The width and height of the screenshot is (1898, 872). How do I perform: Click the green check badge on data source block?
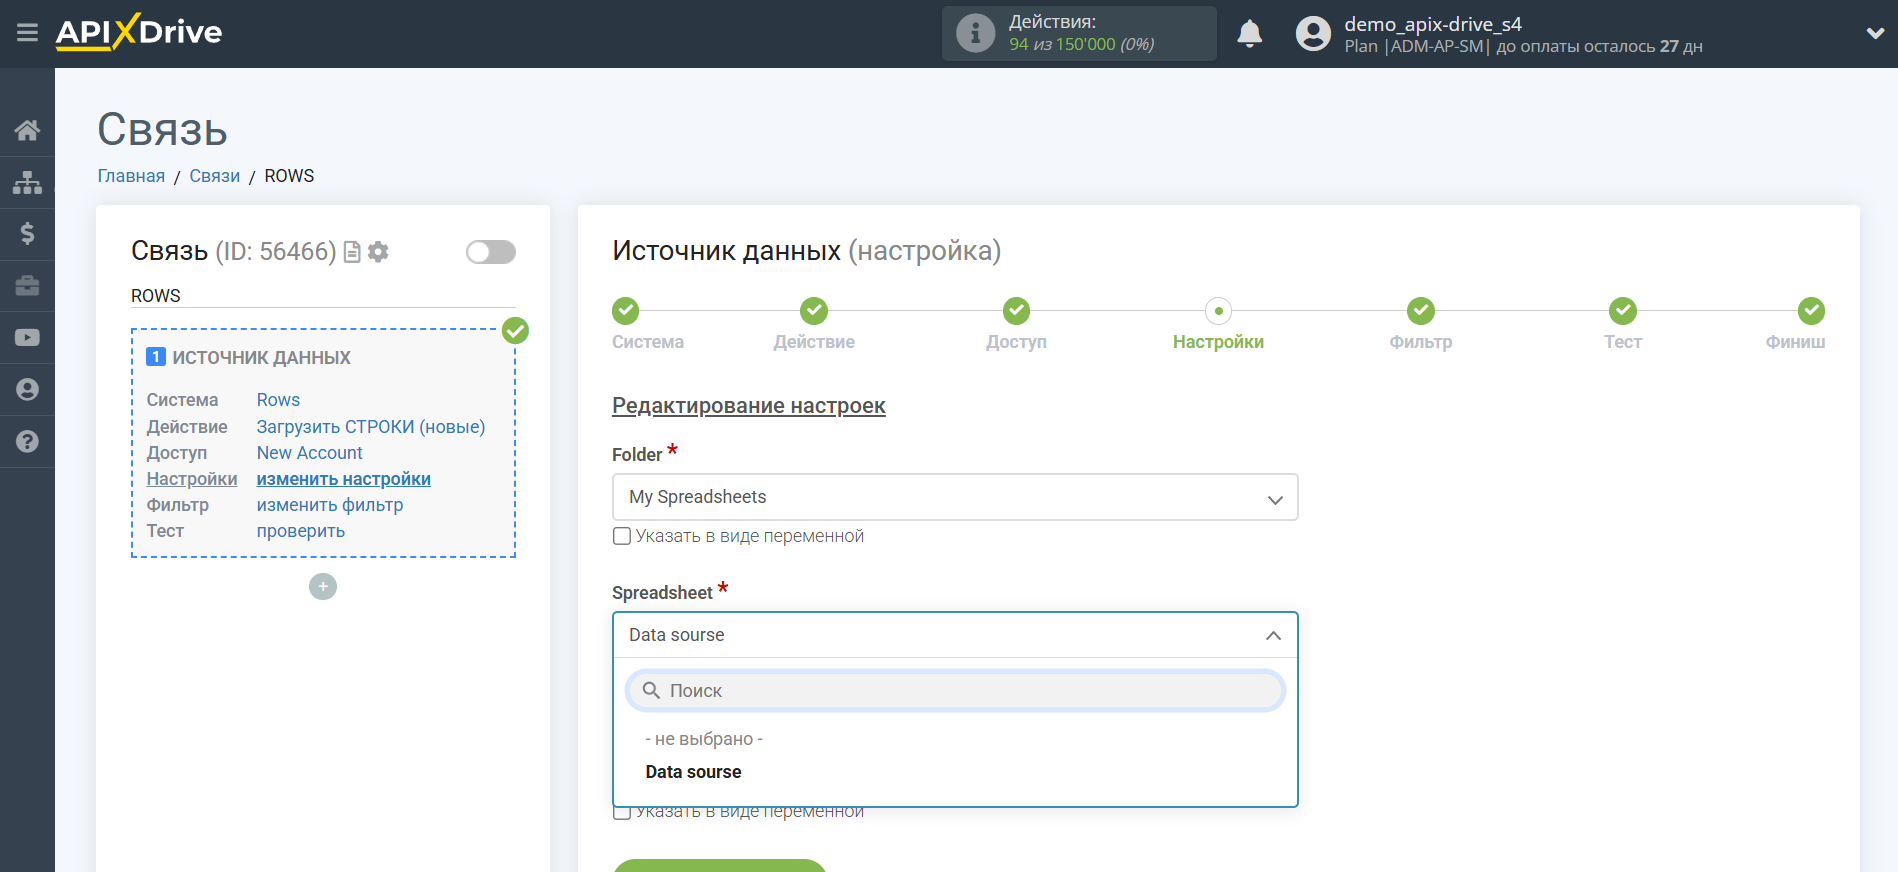pyautogui.click(x=515, y=330)
